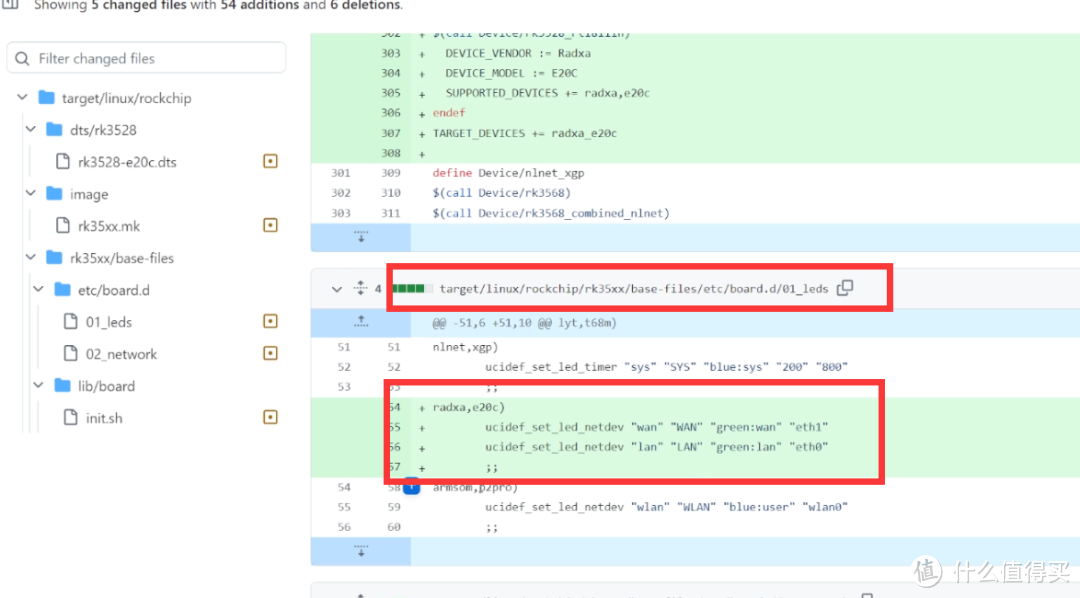
Task: Click the 'SUPPORTED_DEVICES += radxa,e20c' line
Action: pyautogui.click(x=547, y=93)
